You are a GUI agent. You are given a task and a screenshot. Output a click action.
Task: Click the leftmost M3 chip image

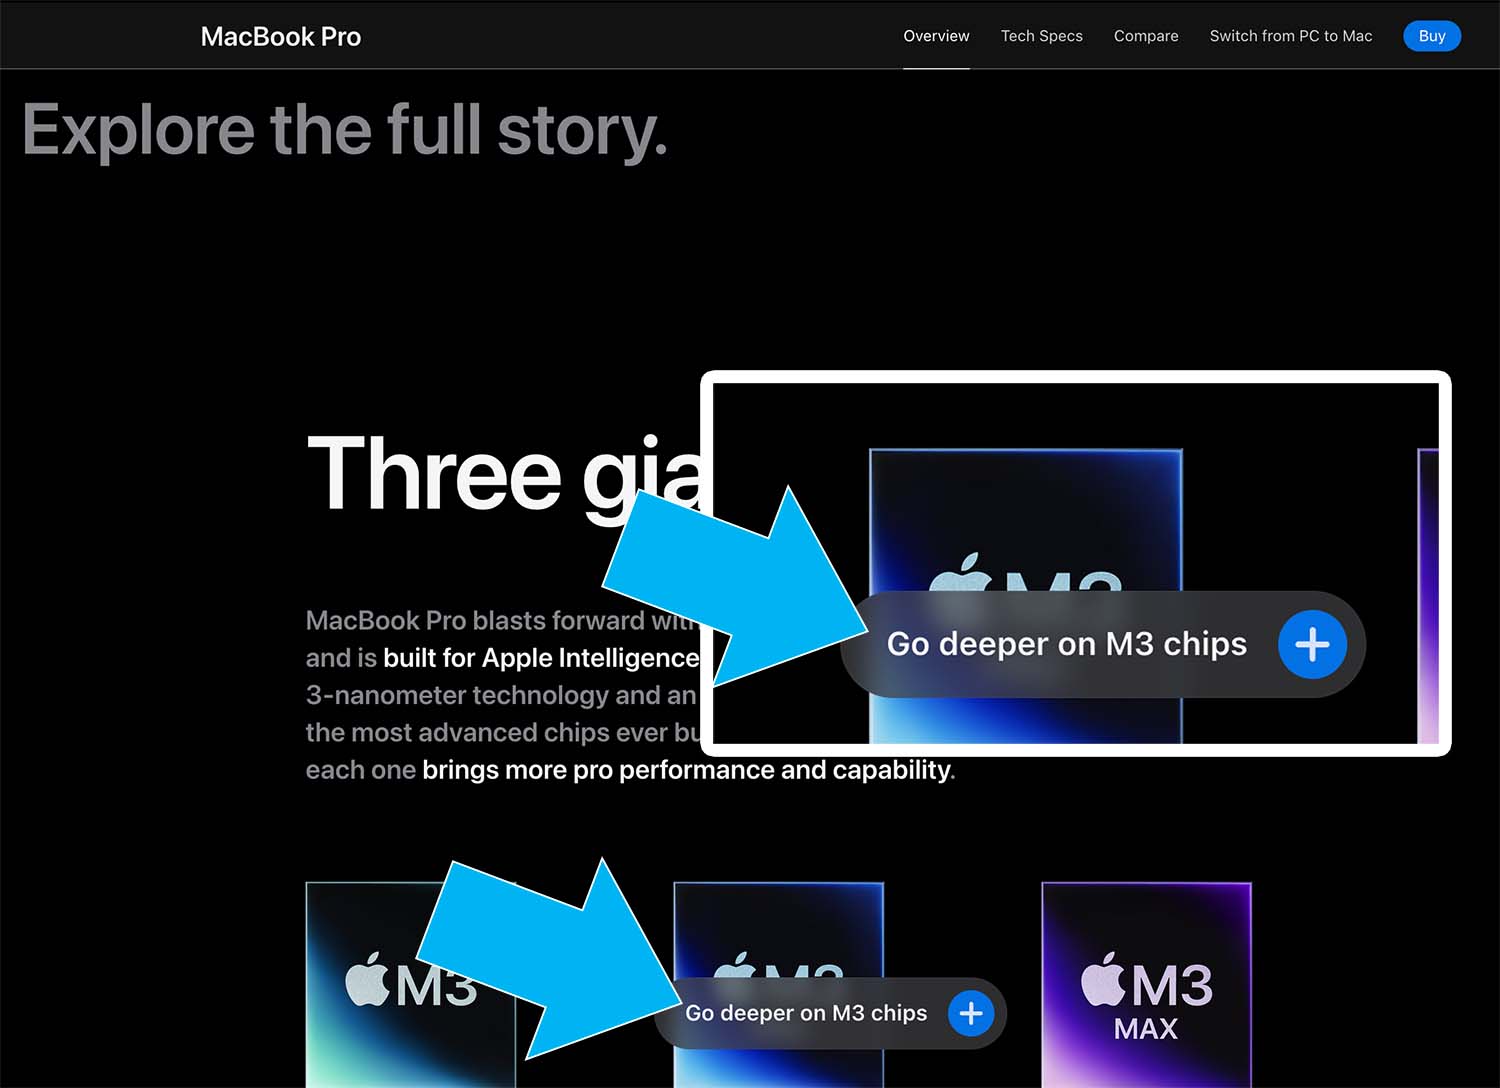(x=410, y=984)
